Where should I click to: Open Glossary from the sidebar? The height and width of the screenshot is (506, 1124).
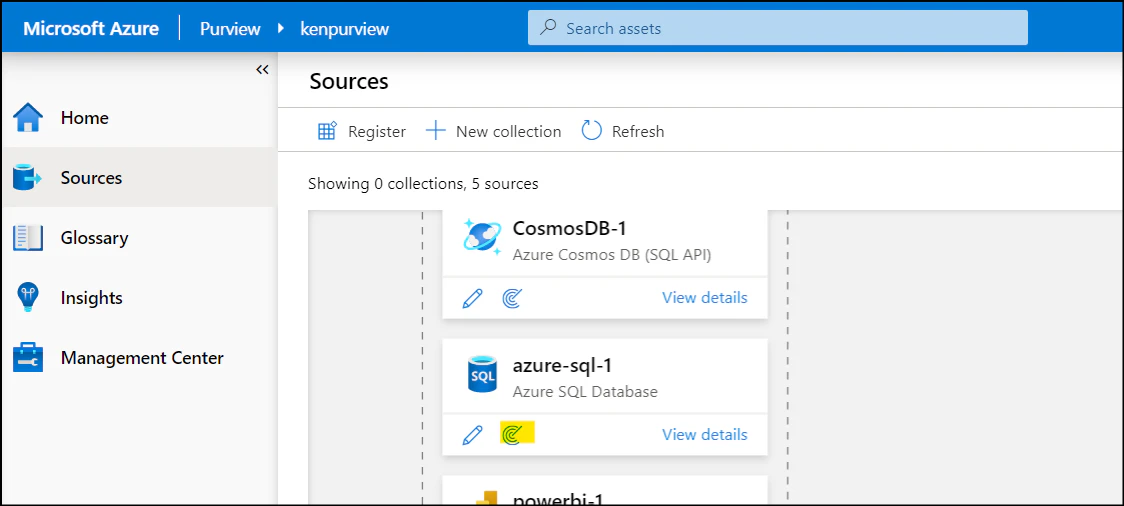[138, 238]
